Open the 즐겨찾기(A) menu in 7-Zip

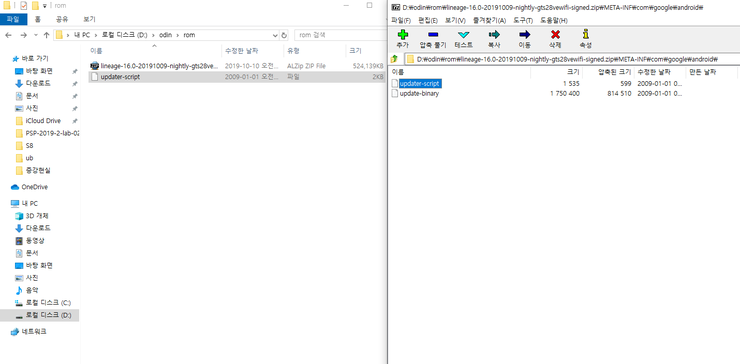(x=489, y=21)
